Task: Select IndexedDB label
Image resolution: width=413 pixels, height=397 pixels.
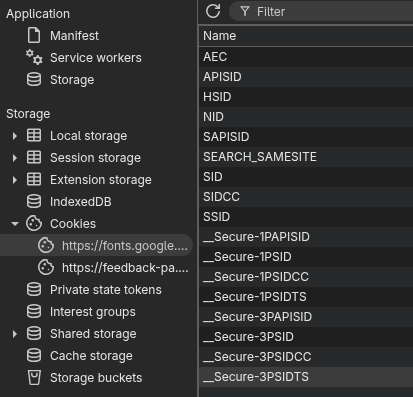Action: (x=81, y=202)
